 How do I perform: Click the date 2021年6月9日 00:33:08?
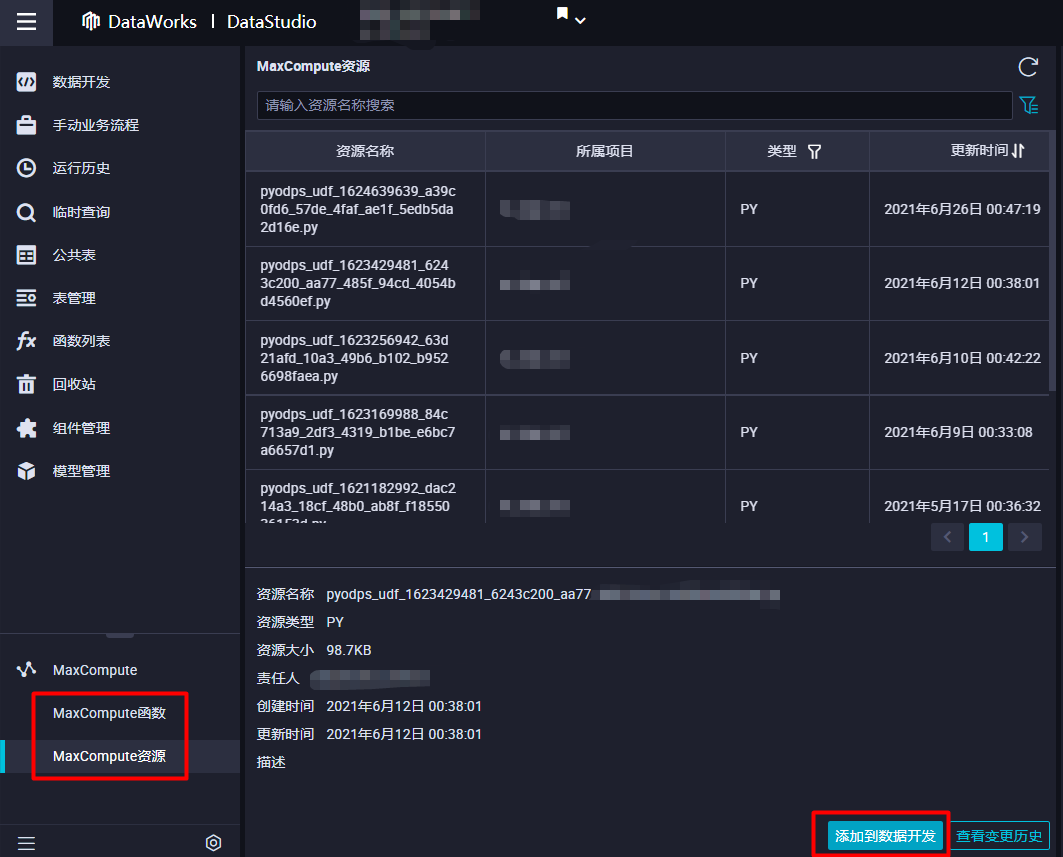pos(958,432)
